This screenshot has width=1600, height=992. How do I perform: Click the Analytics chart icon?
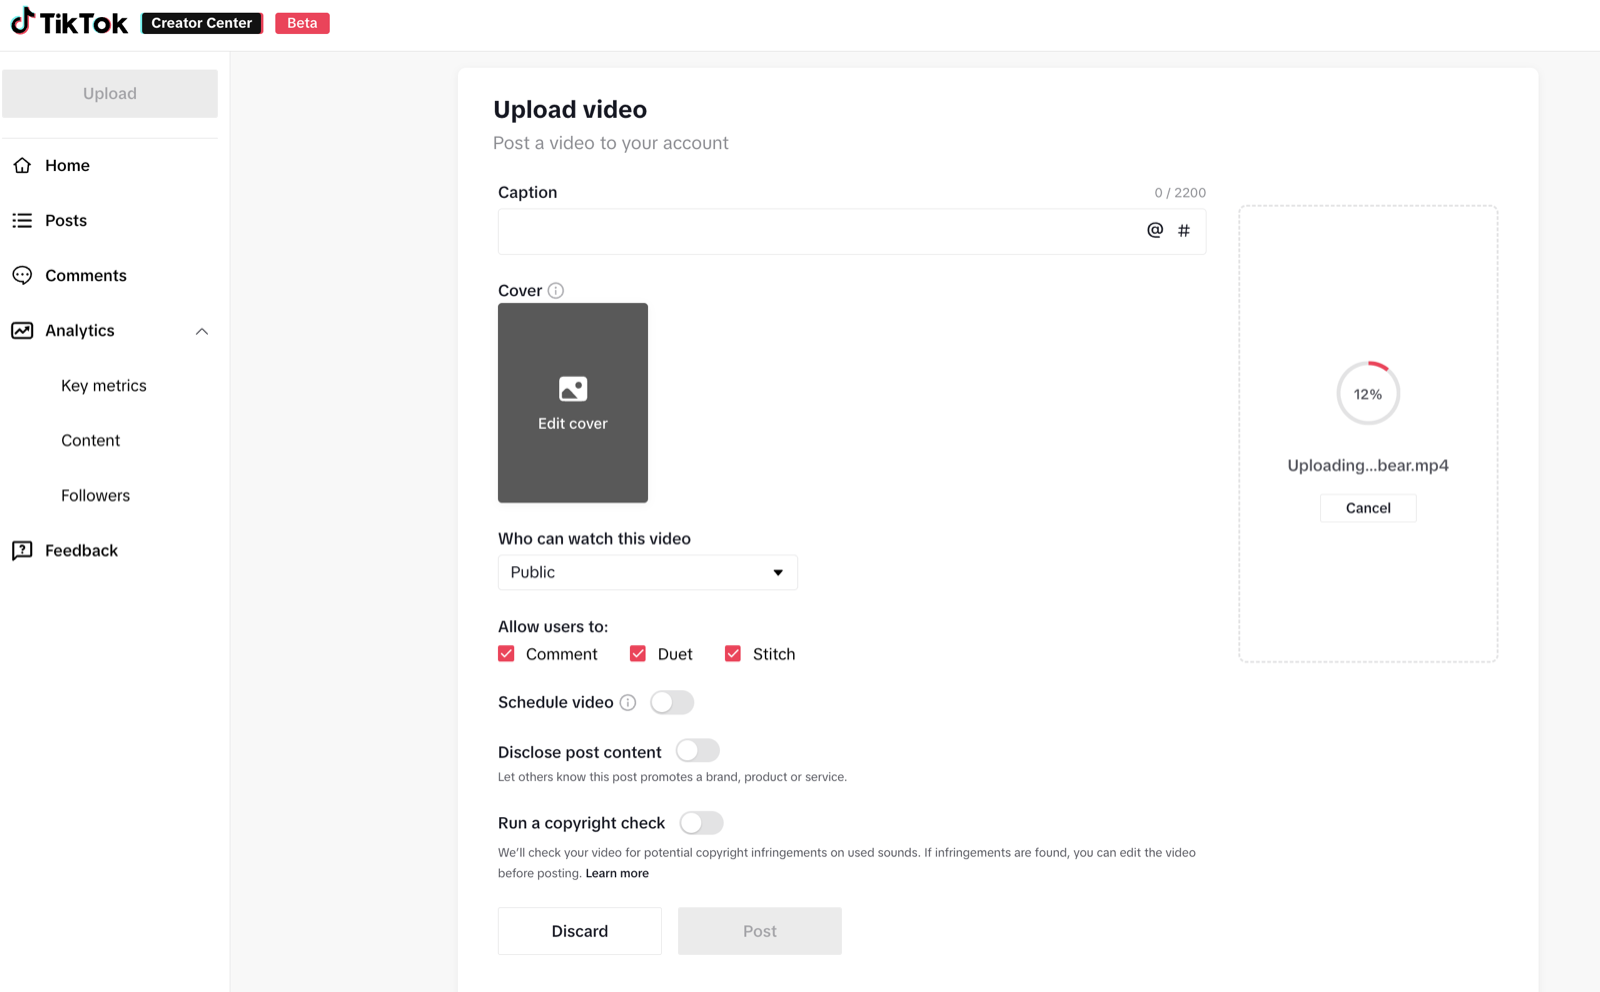(22, 330)
